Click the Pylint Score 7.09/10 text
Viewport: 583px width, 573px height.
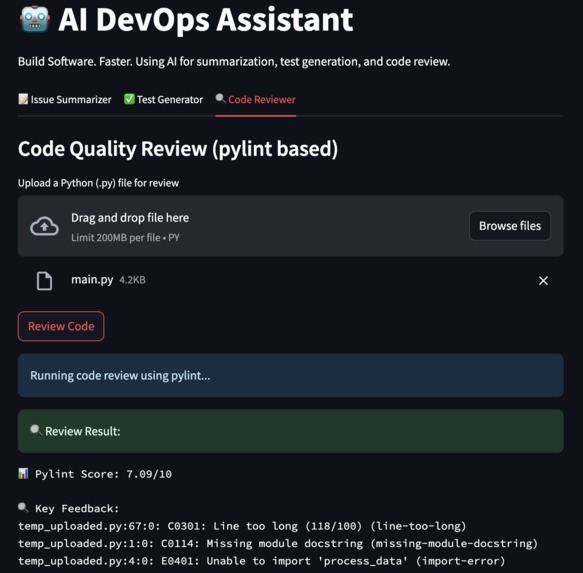point(103,474)
